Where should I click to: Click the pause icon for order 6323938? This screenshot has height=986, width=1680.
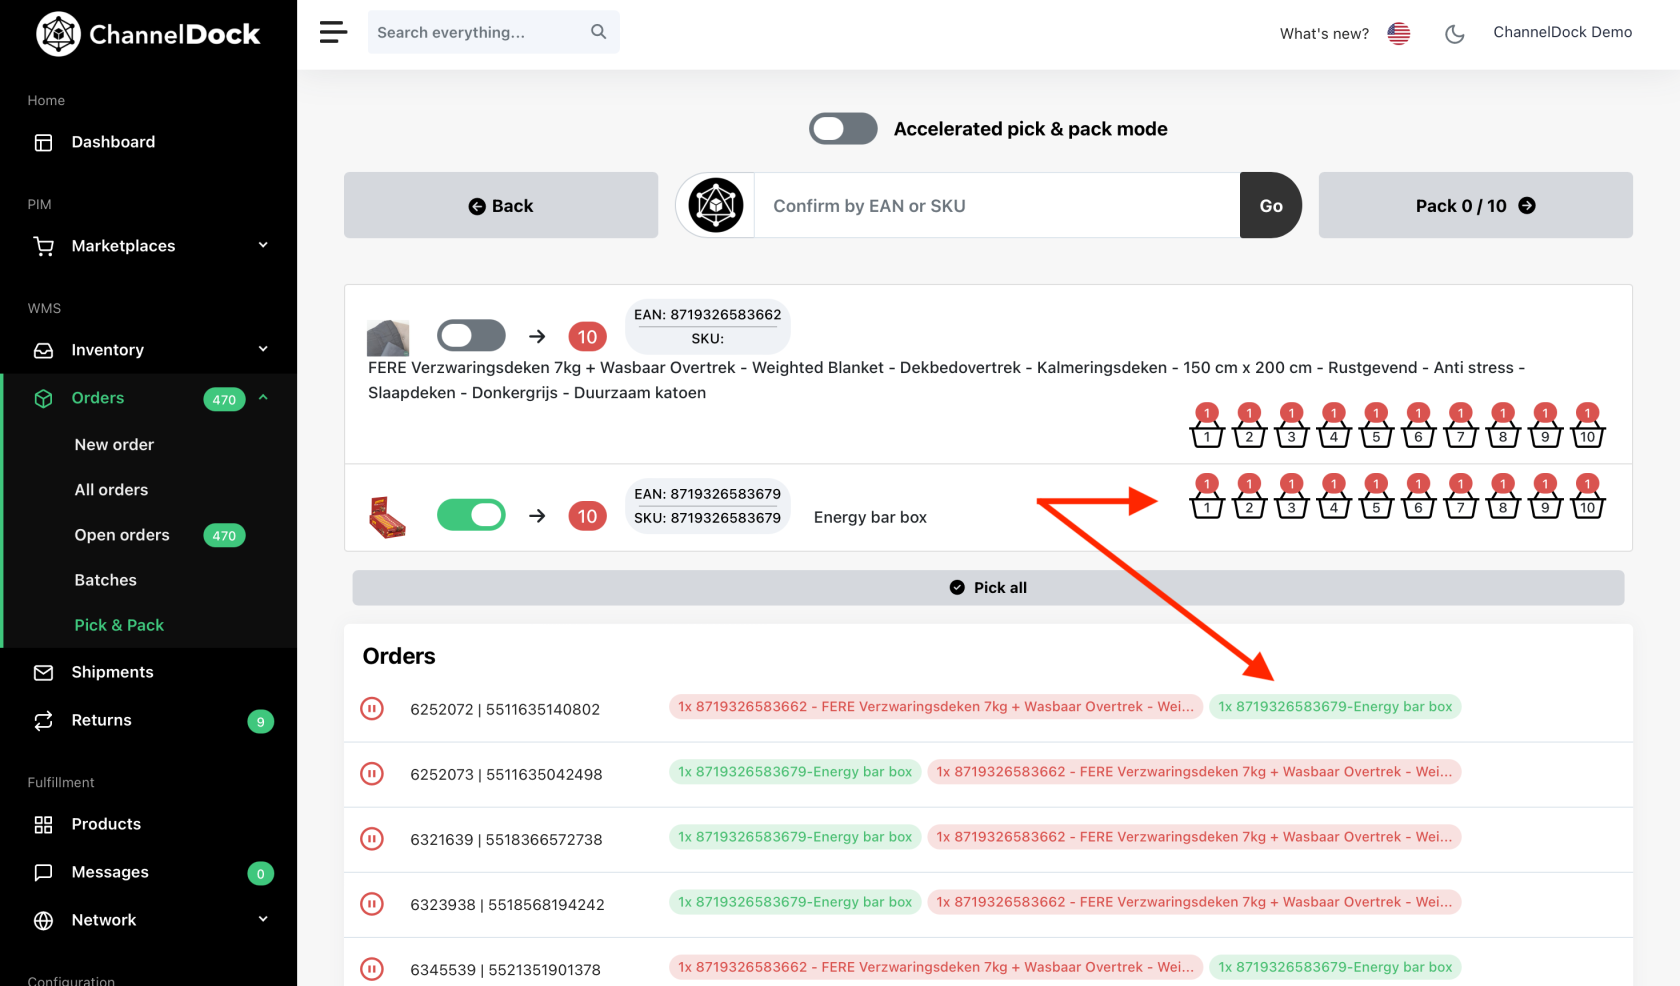point(372,904)
